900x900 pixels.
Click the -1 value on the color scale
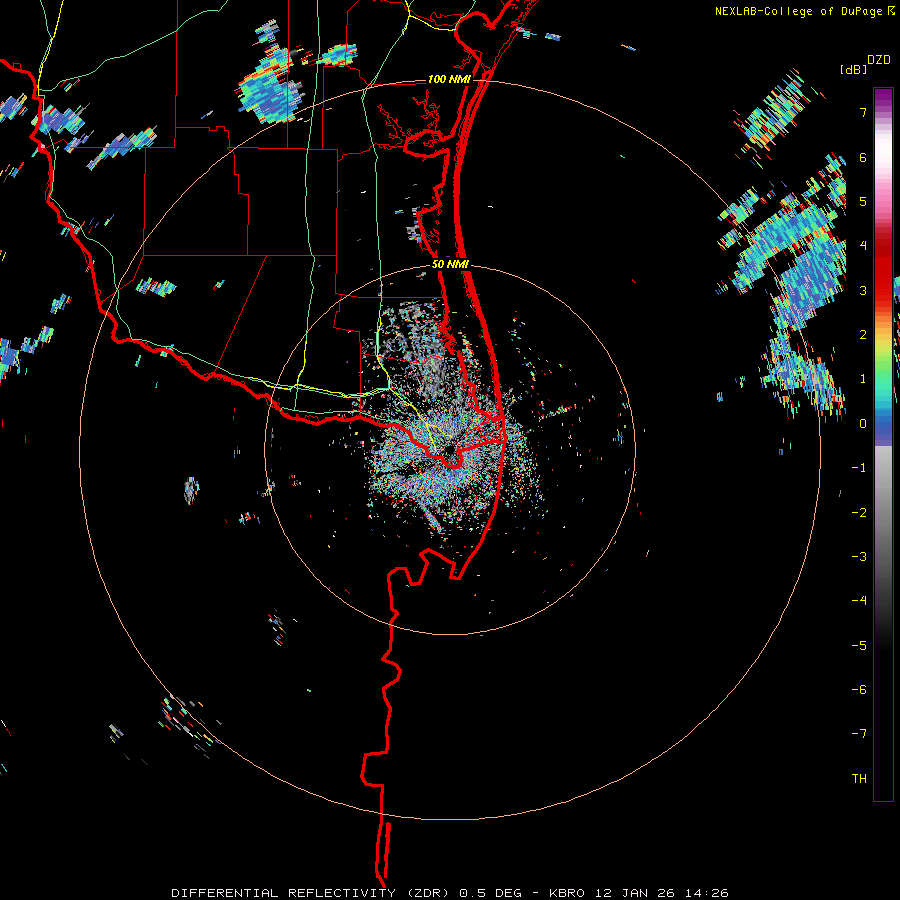coord(859,468)
